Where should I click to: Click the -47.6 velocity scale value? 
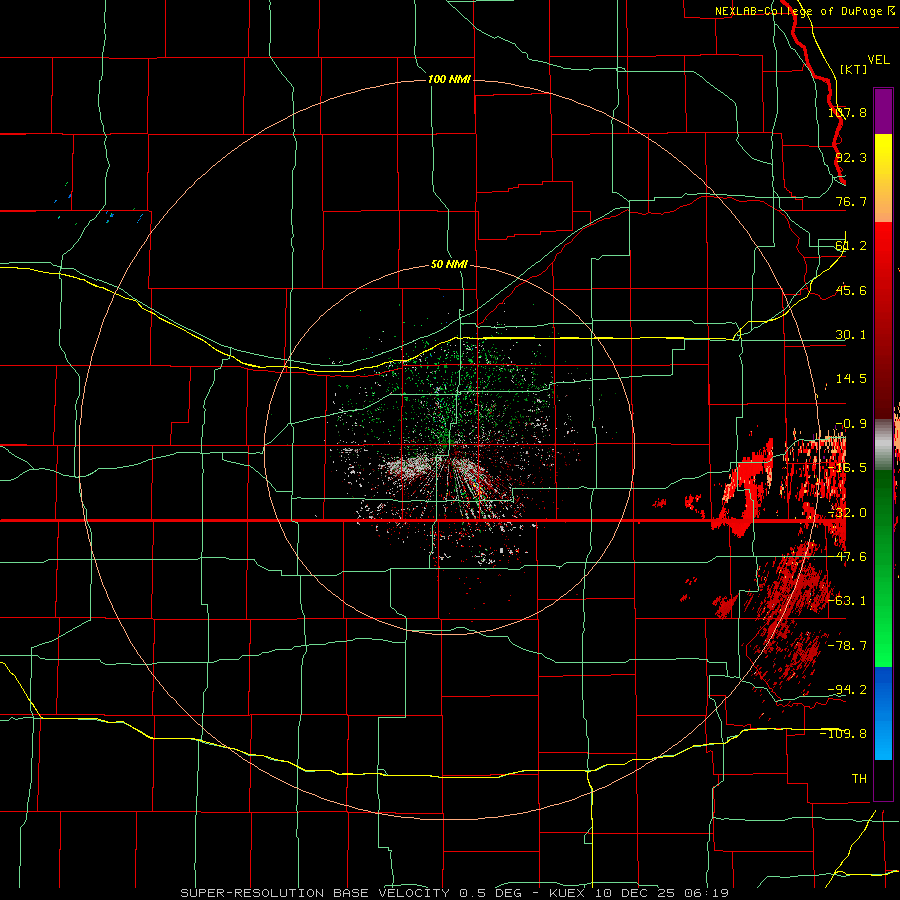[x=847, y=557]
